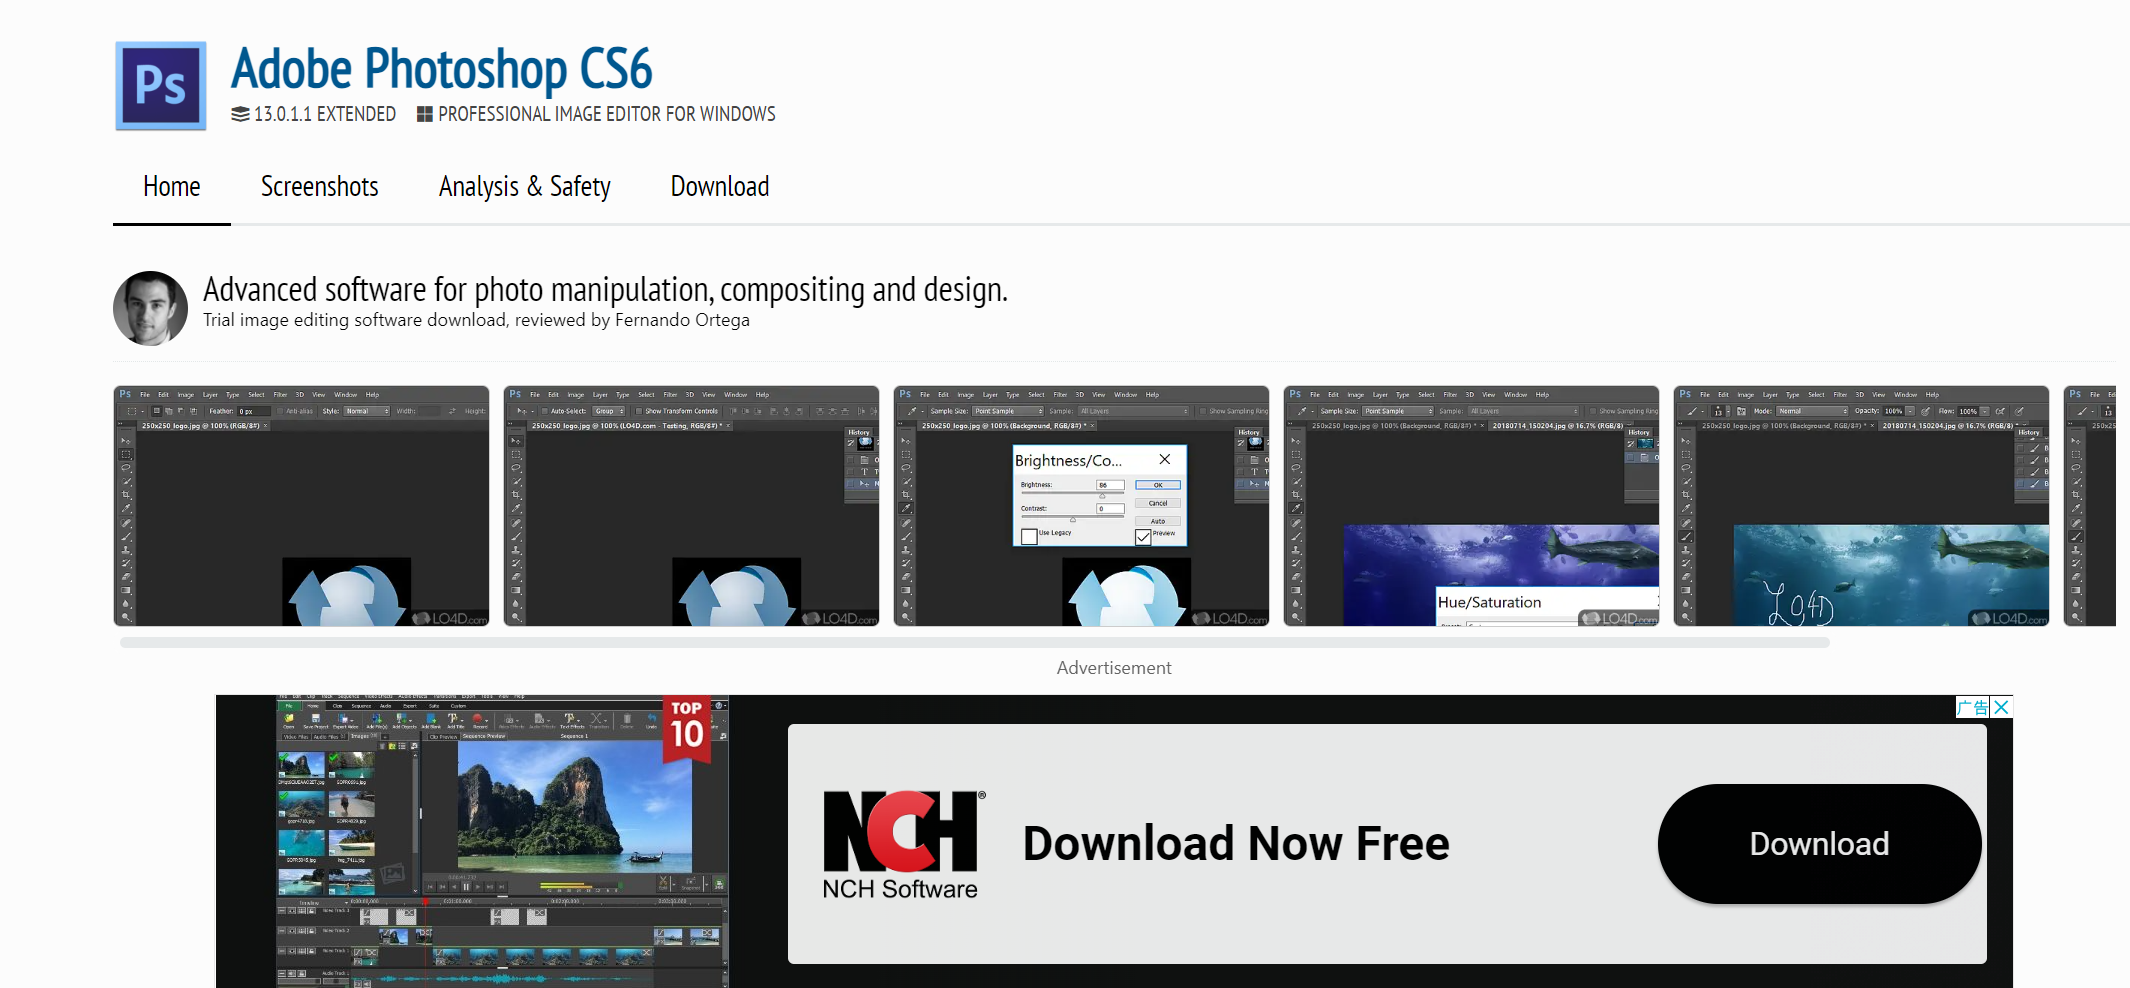This screenshot has width=2130, height=988.
Task: Switch to the Screenshots tab
Action: pos(320,187)
